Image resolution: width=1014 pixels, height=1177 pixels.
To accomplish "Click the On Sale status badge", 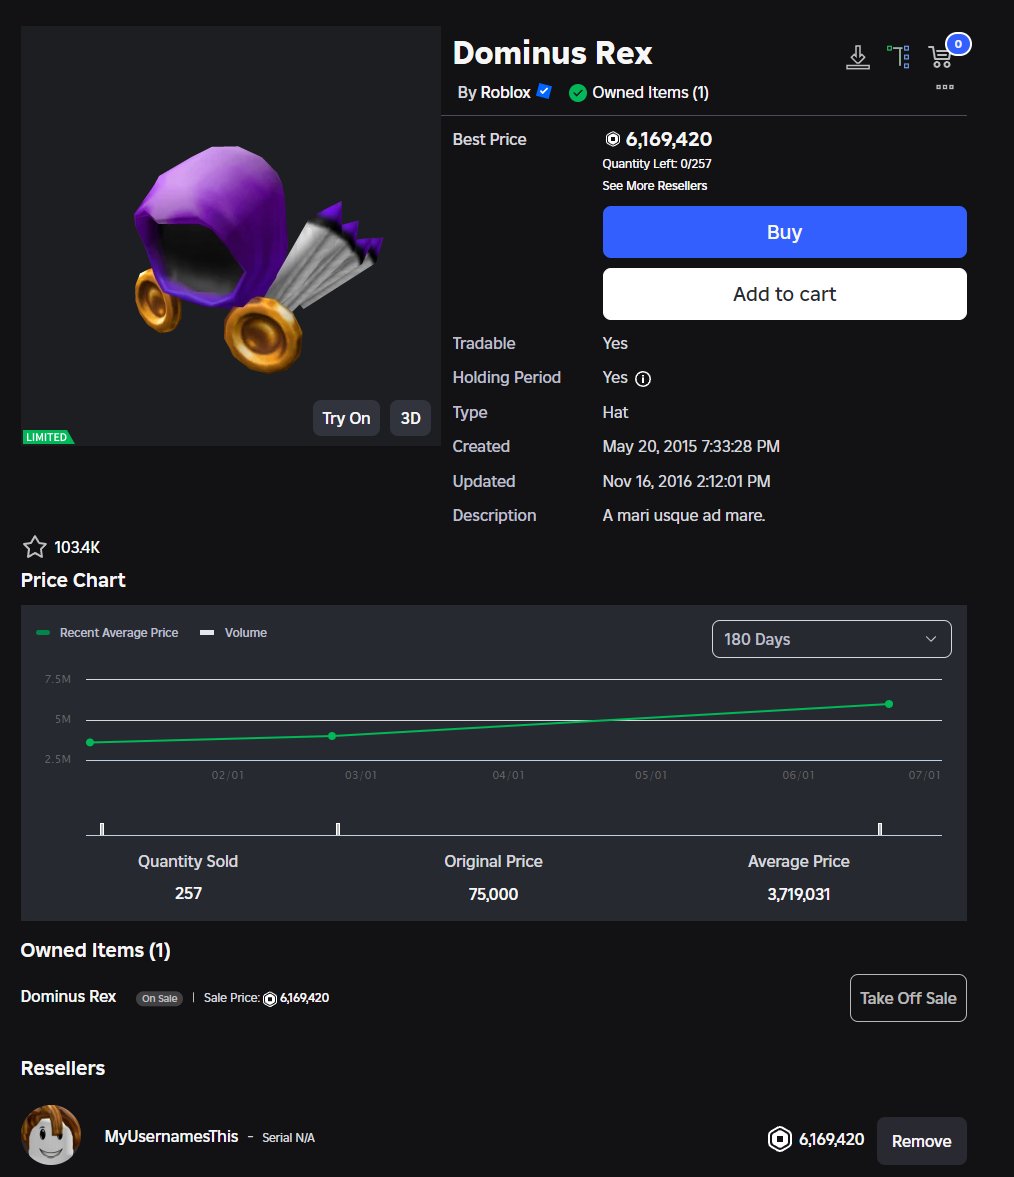I will point(159,998).
